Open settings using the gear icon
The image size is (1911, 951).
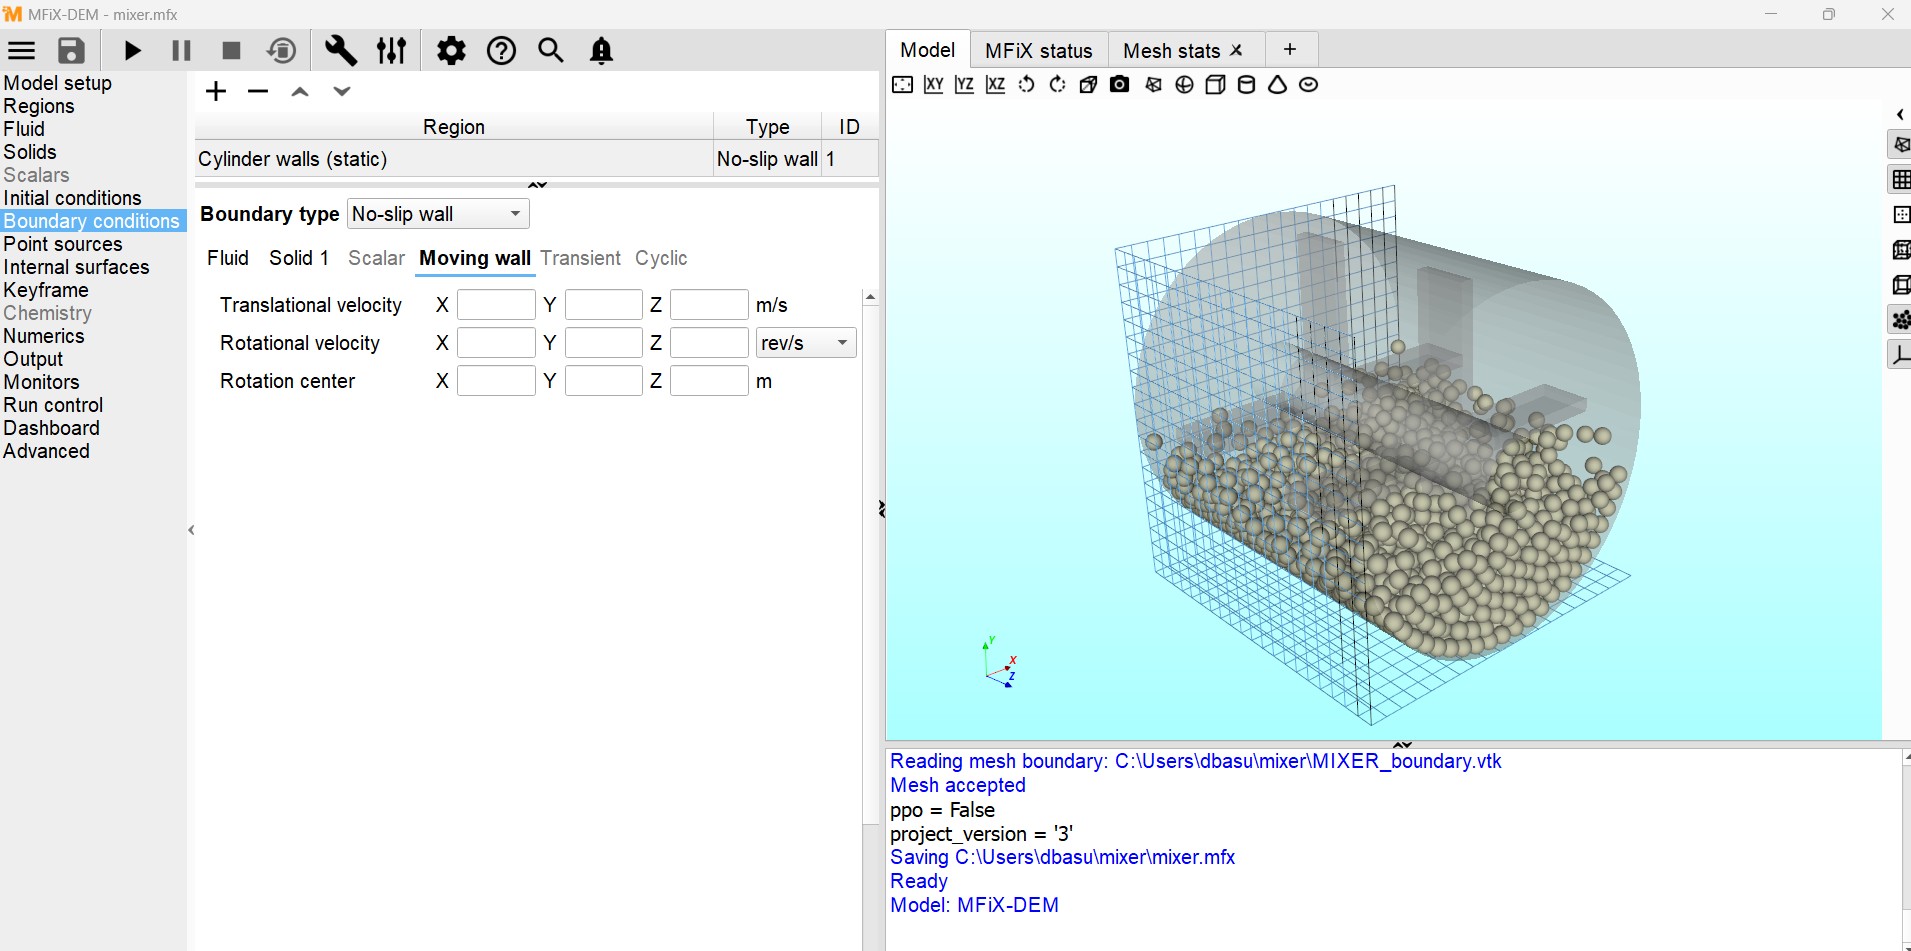[x=451, y=51]
